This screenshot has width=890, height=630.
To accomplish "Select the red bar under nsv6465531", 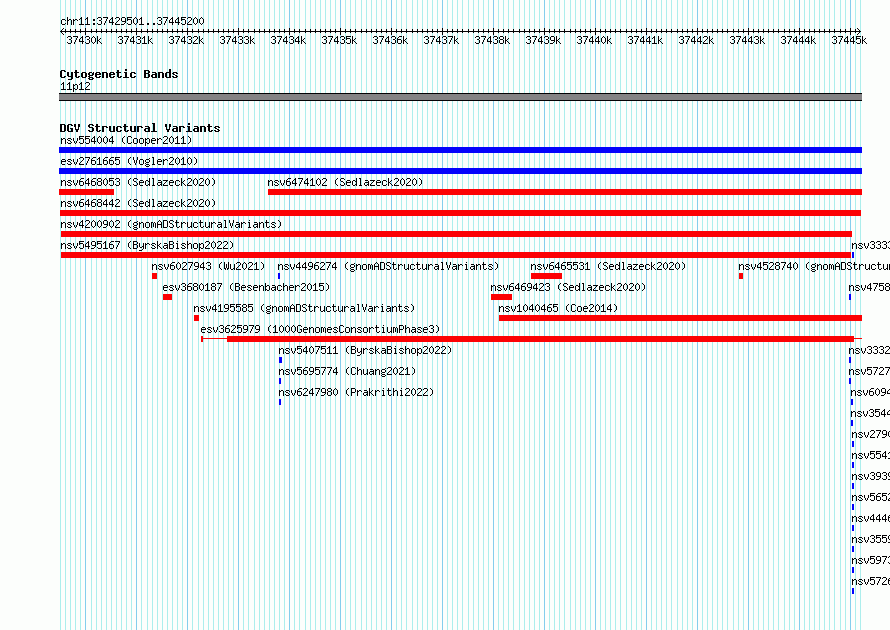I will pyautogui.click(x=546, y=276).
